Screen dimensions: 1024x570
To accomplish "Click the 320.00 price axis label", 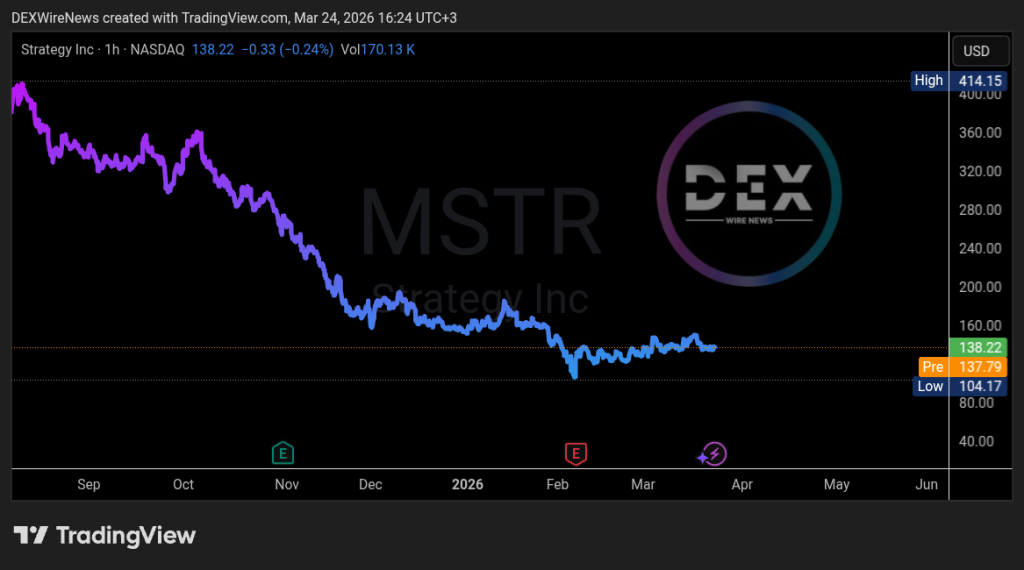I will 980,171.
